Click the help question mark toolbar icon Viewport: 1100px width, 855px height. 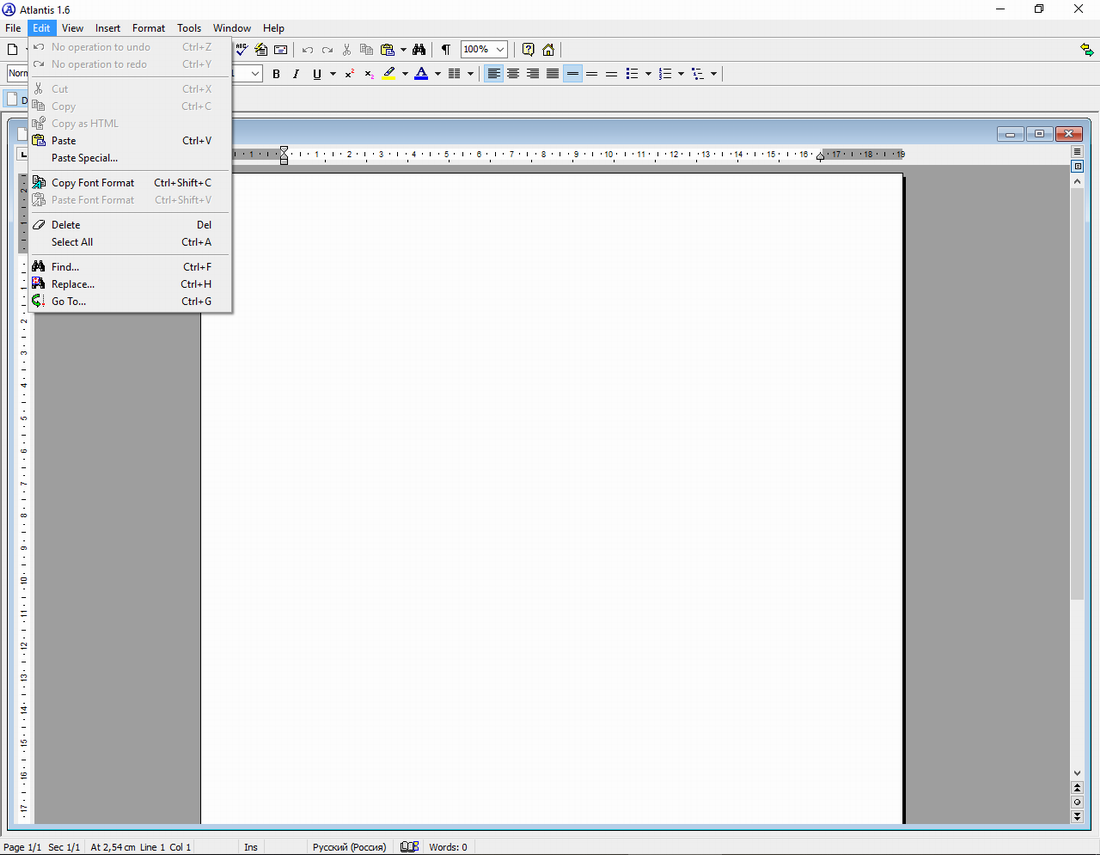coord(528,49)
